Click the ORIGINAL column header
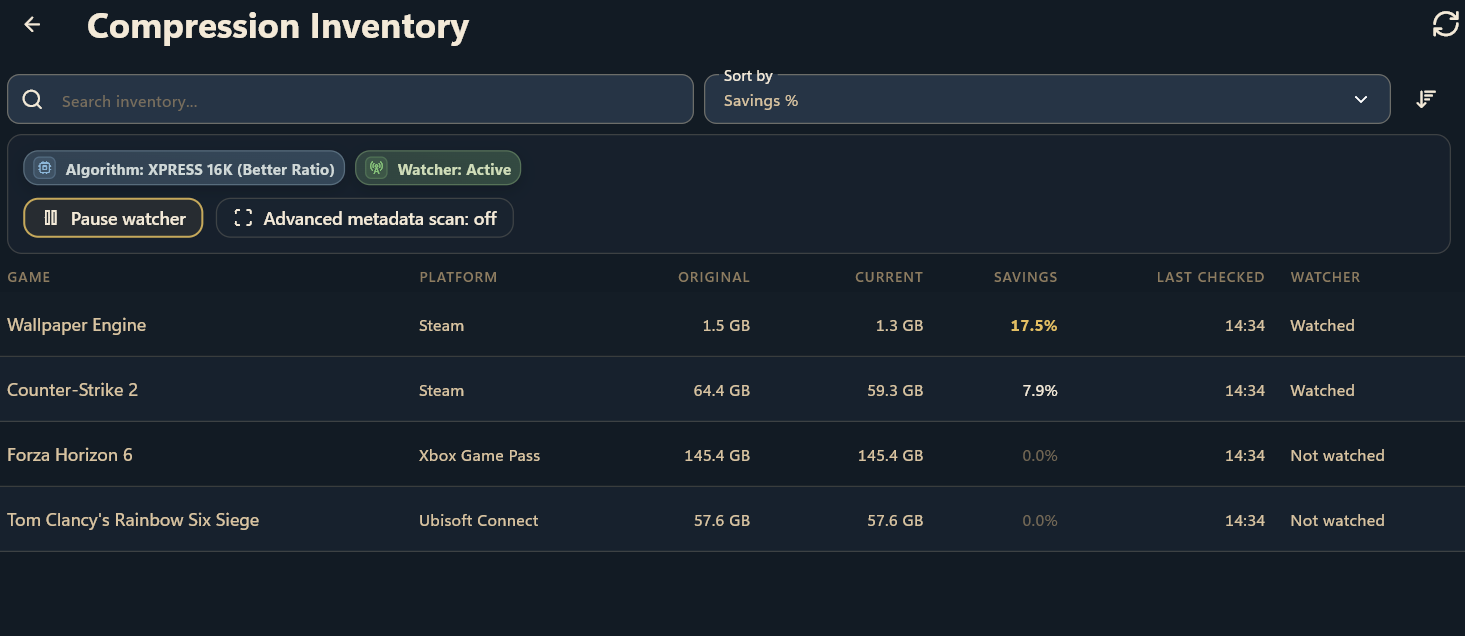This screenshot has height=636, width=1465. coord(714,277)
